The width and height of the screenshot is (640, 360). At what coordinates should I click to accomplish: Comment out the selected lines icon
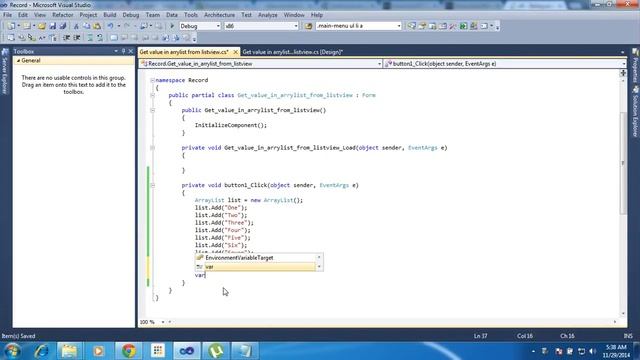90,38
